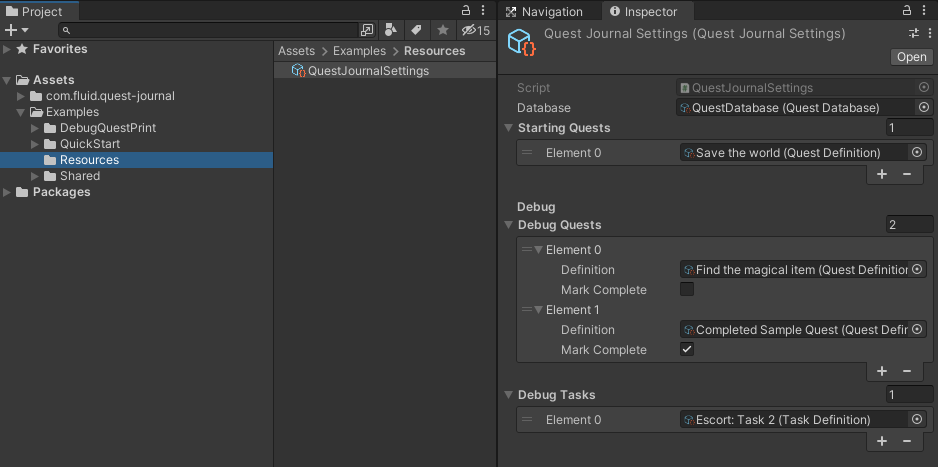Open Find the magical item object picker
The width and height of the screenshot is (938, 467).
tap(917, 270)
